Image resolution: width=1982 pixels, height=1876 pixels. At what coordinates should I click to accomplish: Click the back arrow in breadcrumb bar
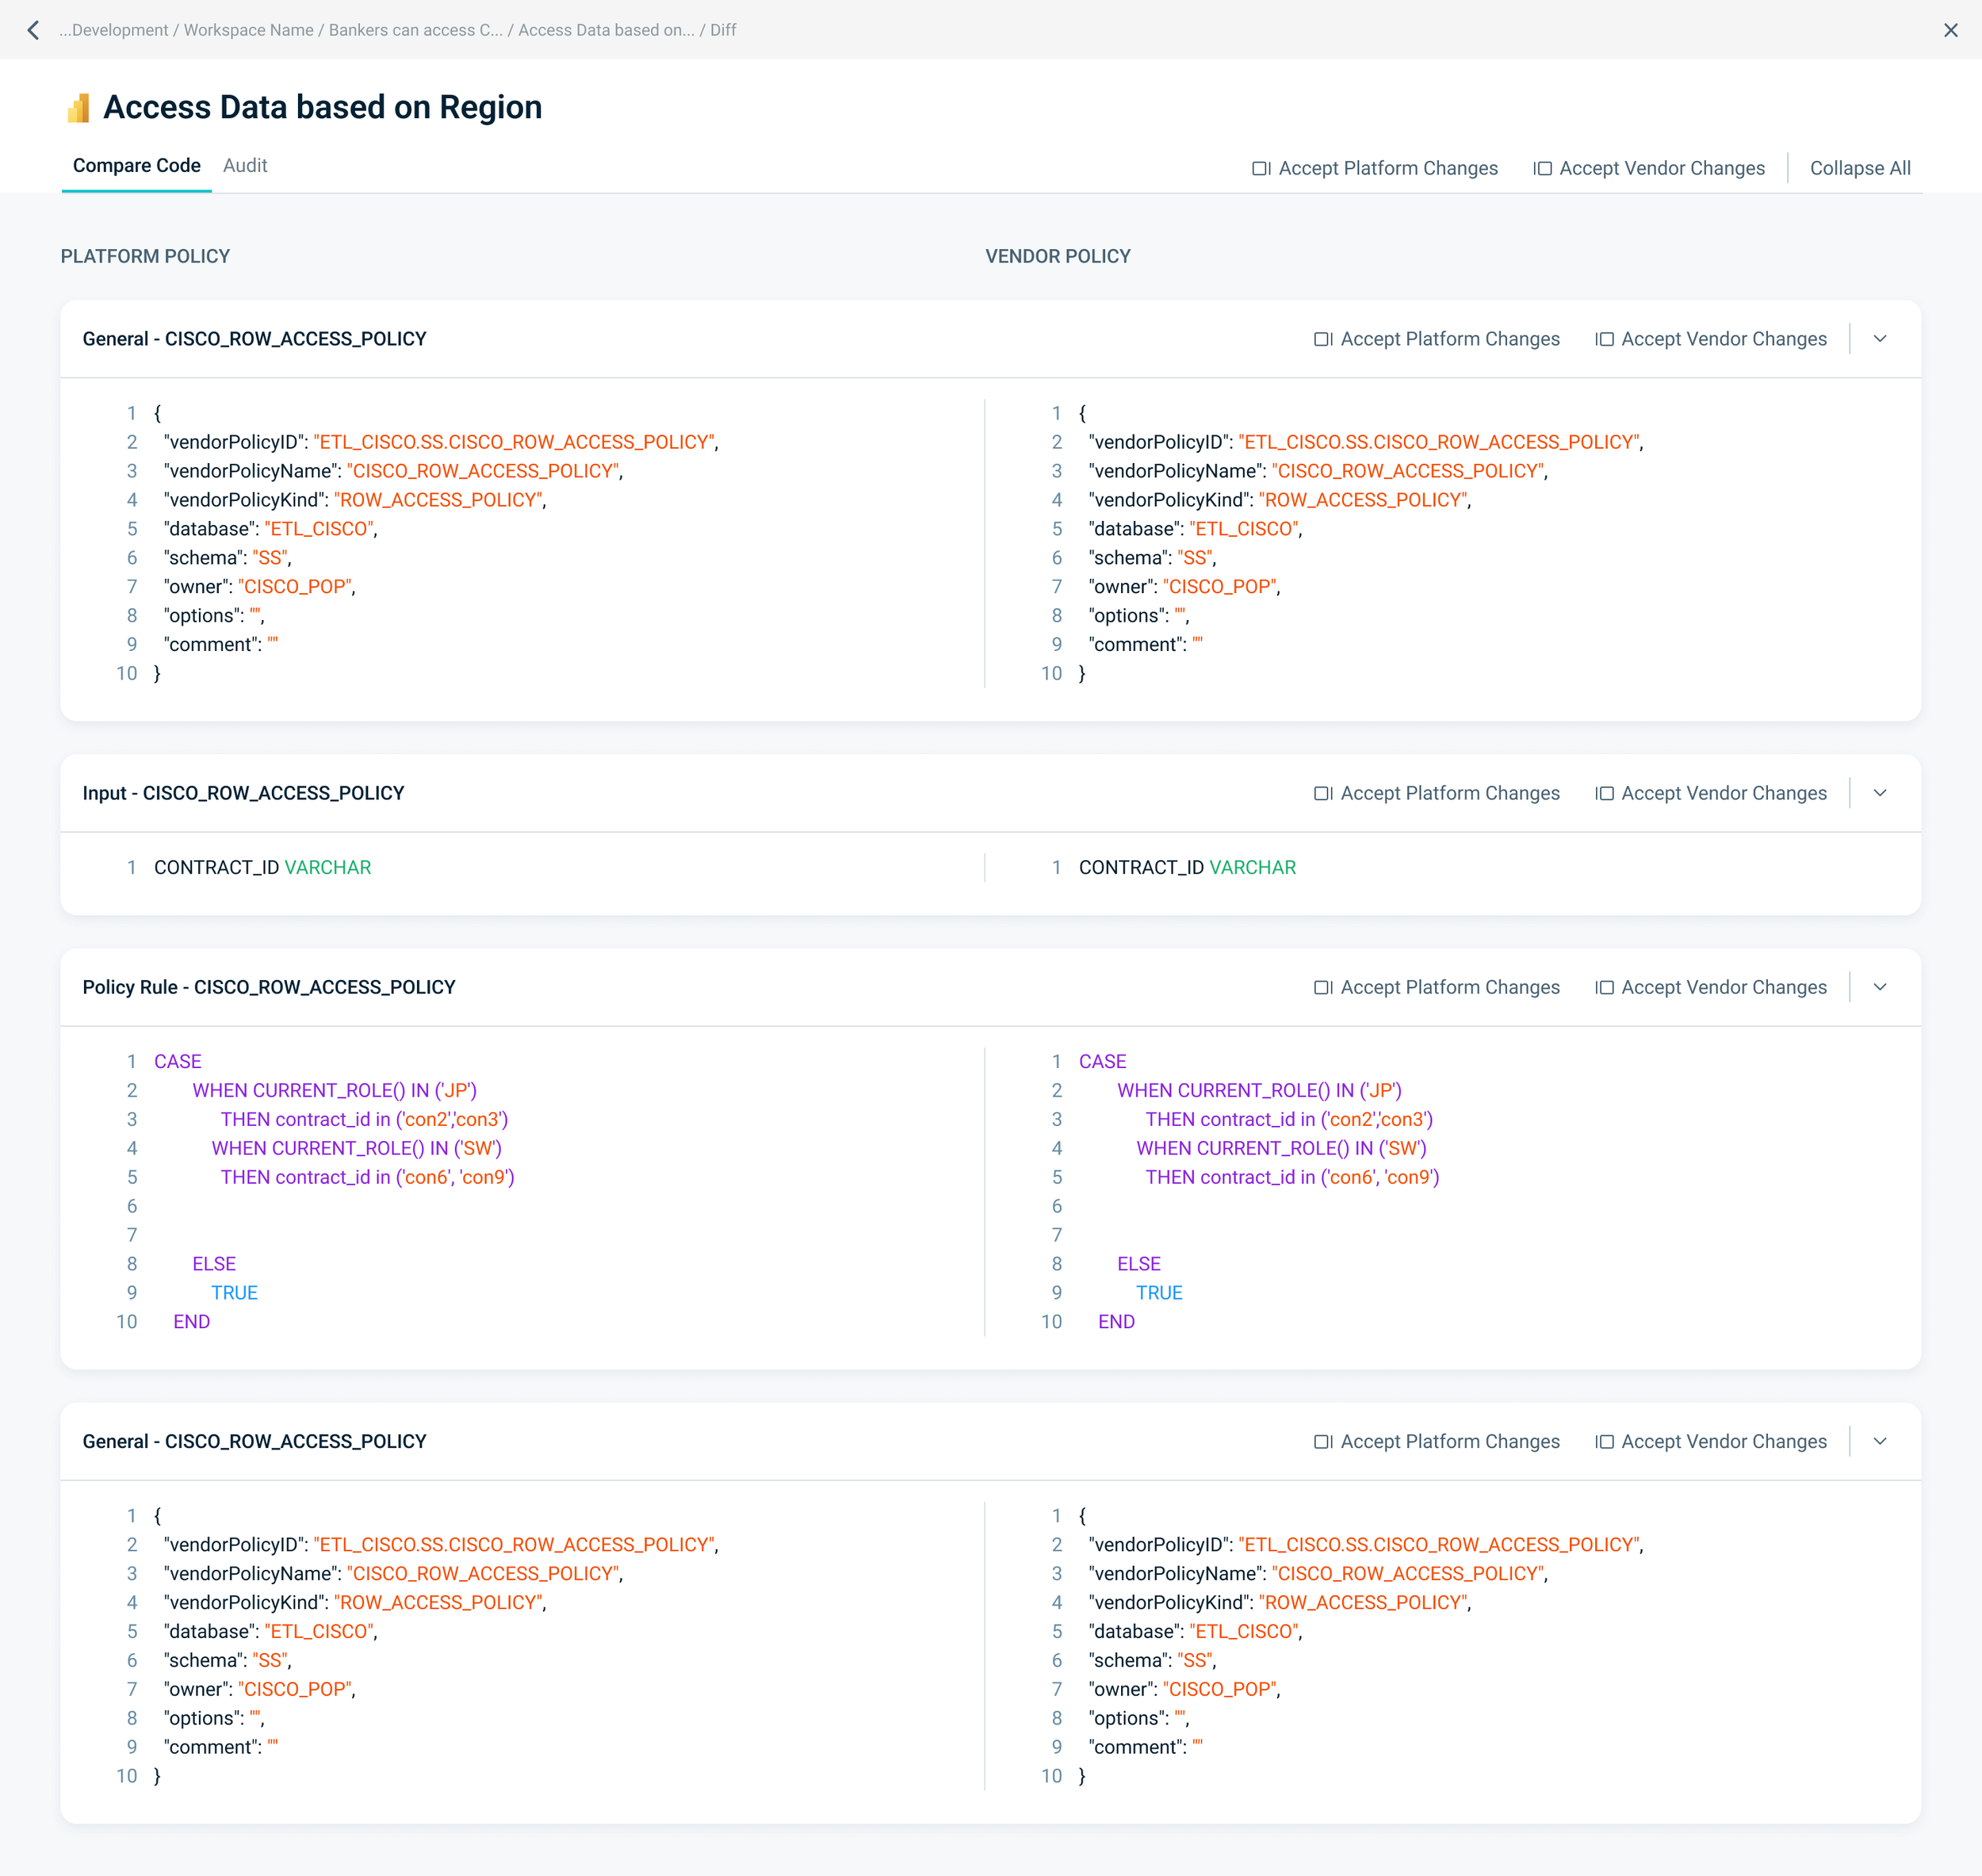[33, 30]
